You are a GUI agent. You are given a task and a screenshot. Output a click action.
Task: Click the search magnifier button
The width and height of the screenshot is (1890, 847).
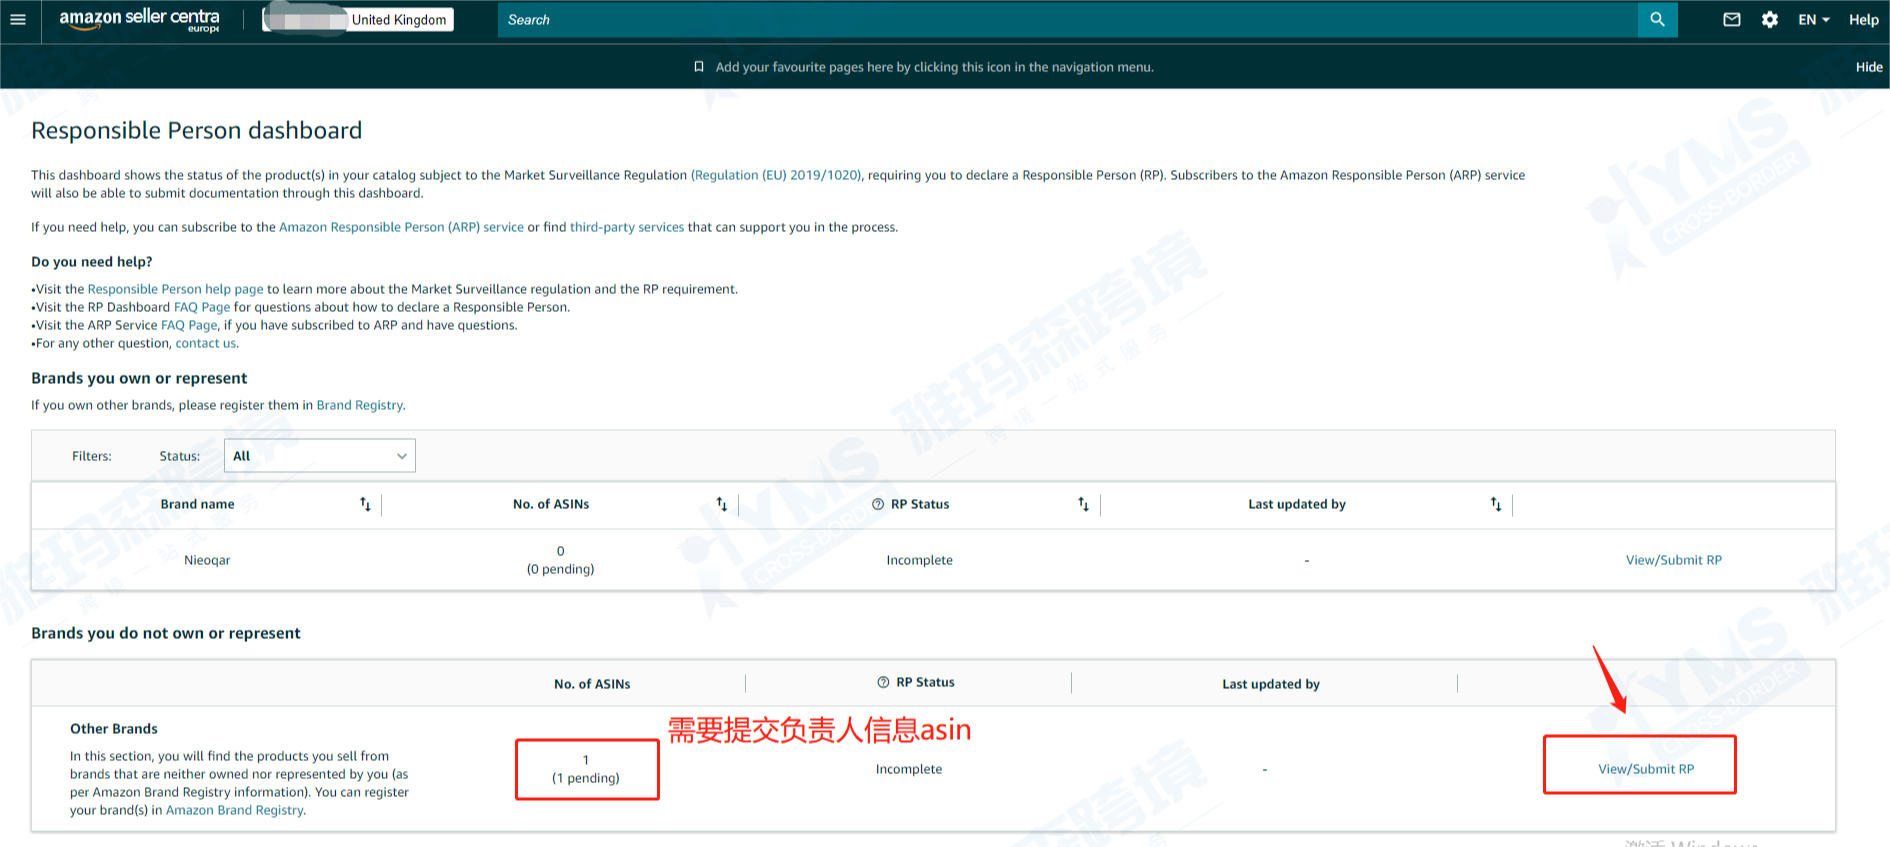pyautogui.click(x=1657, y=20)
